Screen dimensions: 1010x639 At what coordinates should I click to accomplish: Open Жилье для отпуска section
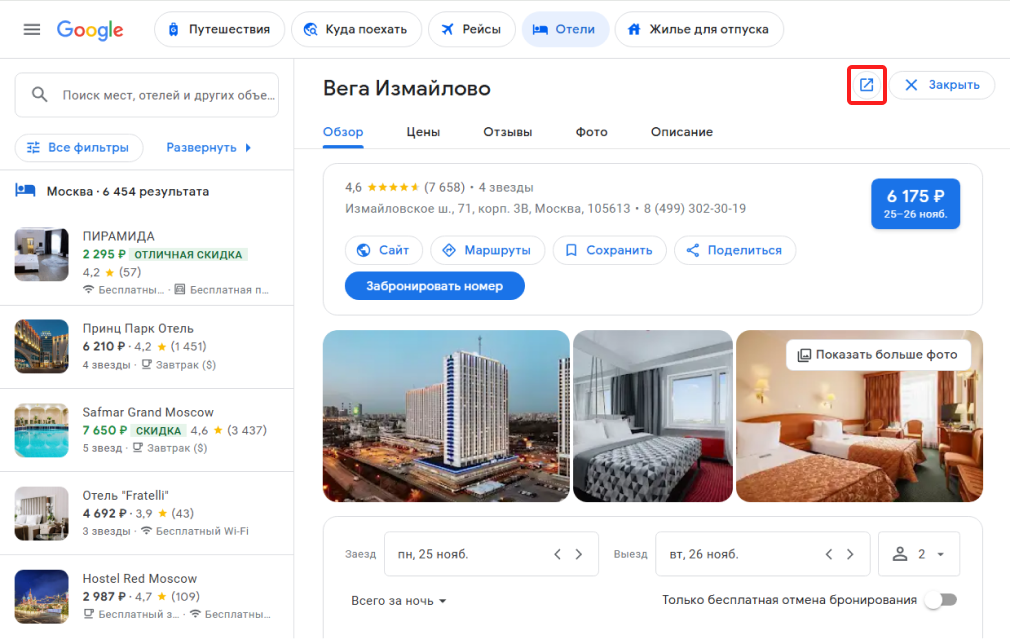pyautogui.click(x=699, y=30)
